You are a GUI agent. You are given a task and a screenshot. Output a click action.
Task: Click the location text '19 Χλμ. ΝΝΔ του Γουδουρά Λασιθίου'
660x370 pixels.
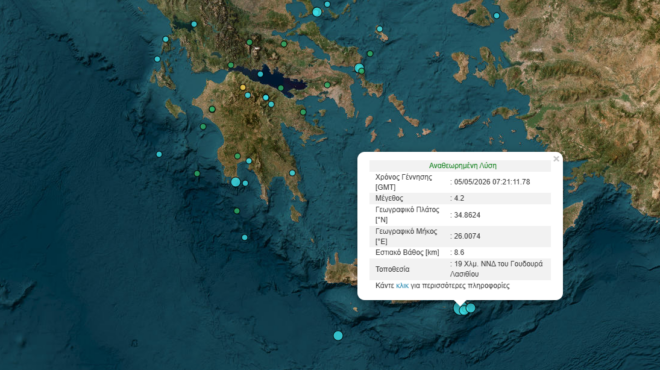click(x=498, y=269)
